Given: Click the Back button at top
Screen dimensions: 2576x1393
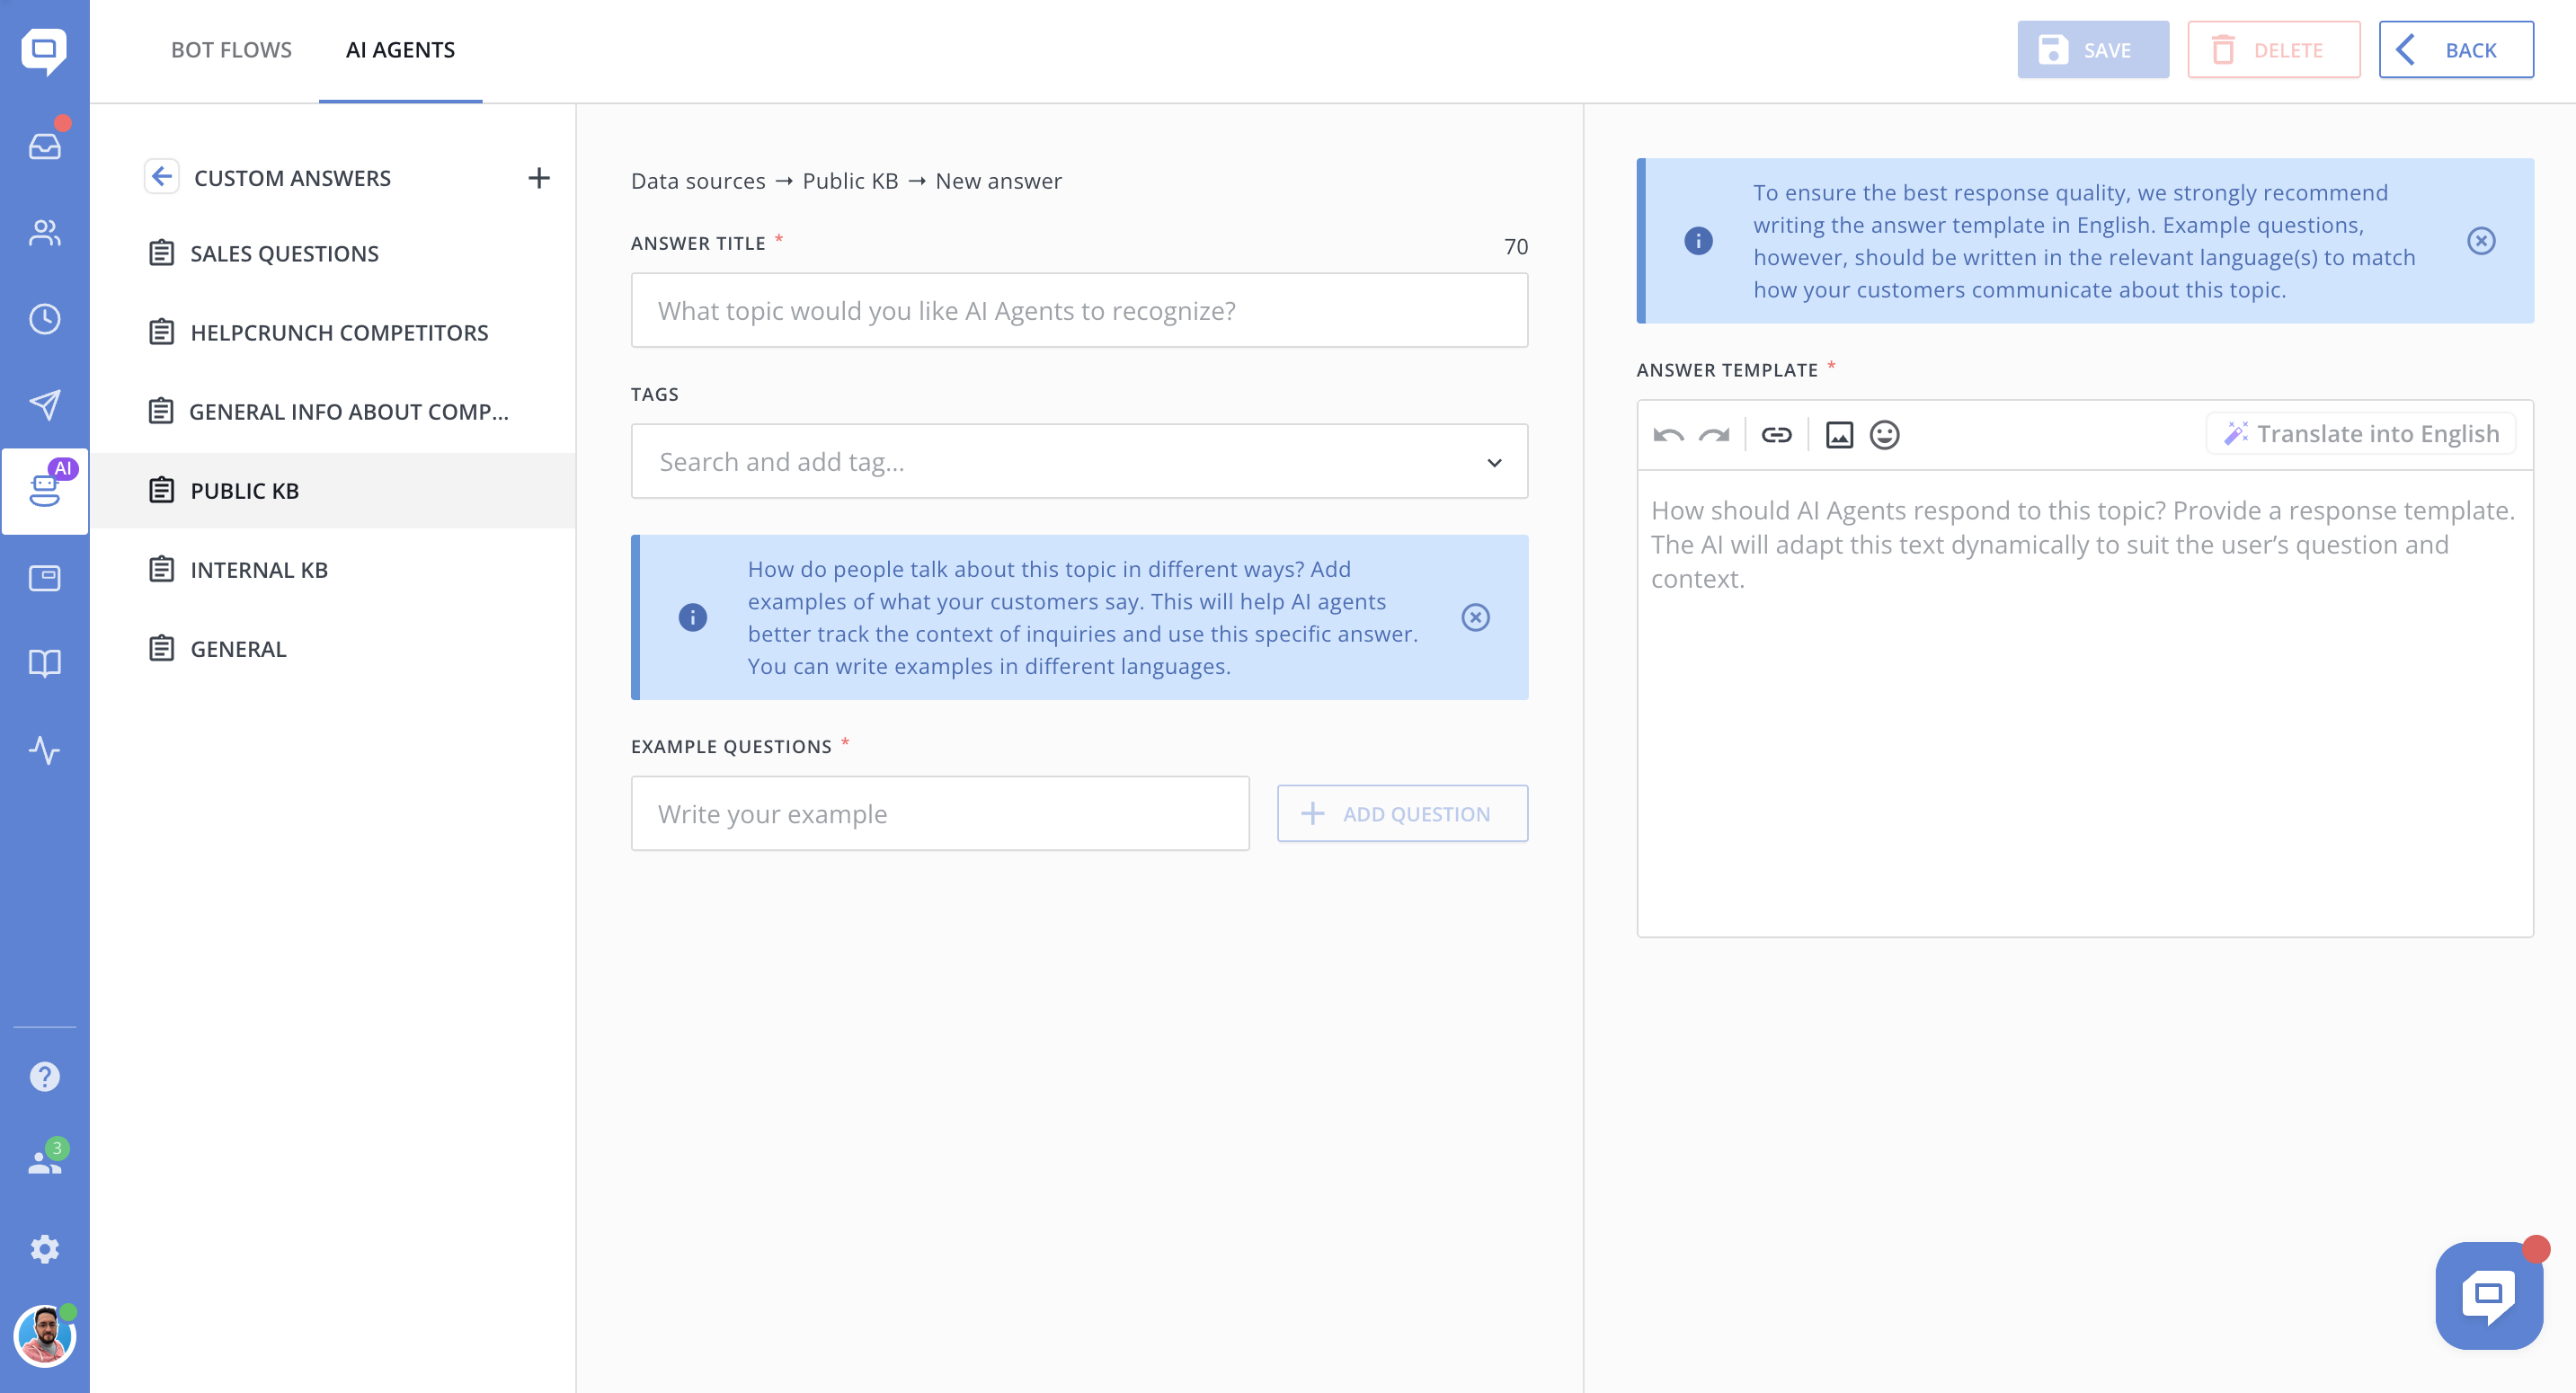Looking at the screenshot, I should click(2455, 50).
